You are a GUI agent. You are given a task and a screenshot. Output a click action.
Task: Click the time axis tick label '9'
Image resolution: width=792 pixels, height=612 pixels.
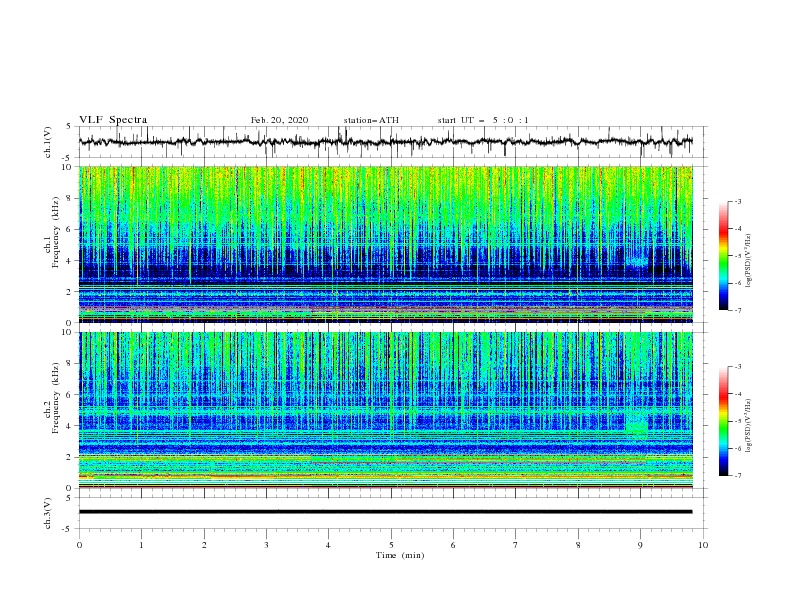[x=640, y=545]
